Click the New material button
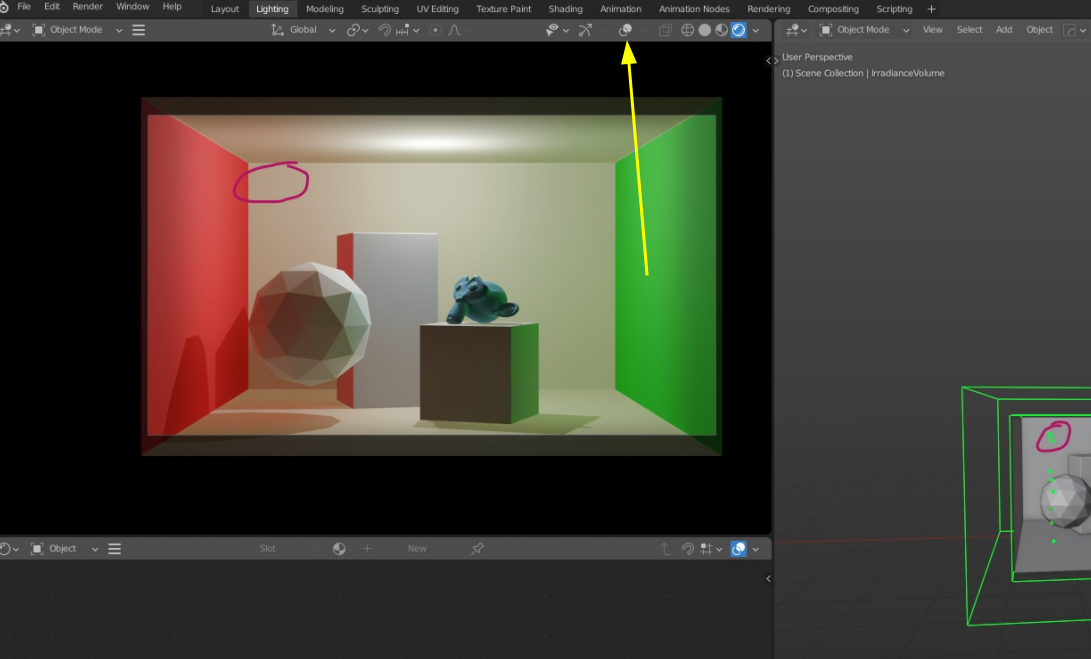The width and height of the screenshot is (1091, 659). [417, 548]
